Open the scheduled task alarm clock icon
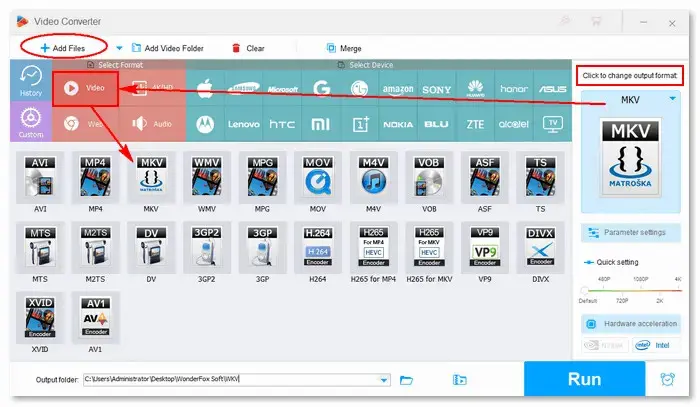Image resolution: width=700 pixels, height=407 pixels. (667, 379)
